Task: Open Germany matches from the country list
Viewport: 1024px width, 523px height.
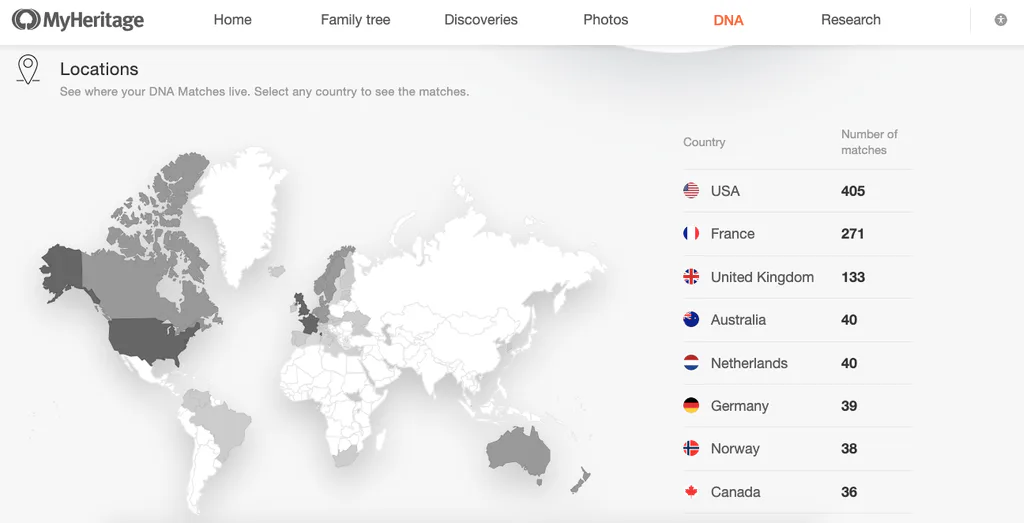Action: (797, 405)
